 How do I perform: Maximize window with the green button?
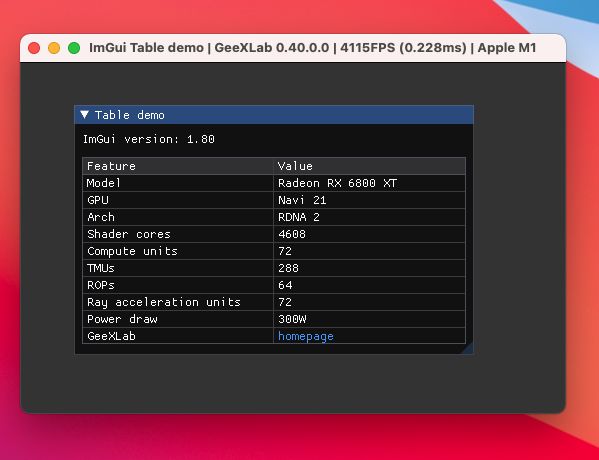(x=74, y=48)
